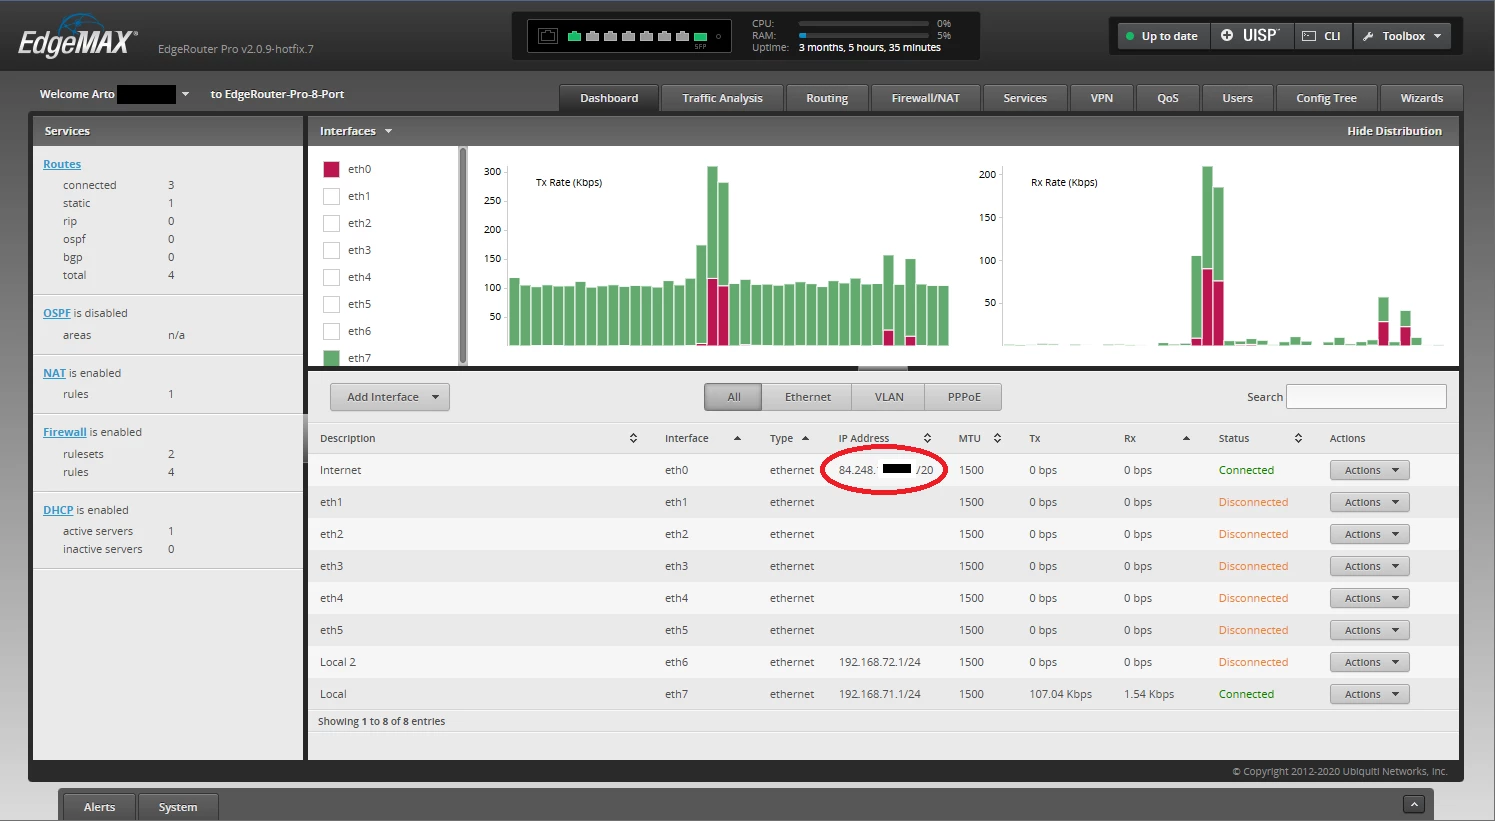Open the QoS tab
This screenshot has width=1495, height=821.
[x=1168, y=98]
